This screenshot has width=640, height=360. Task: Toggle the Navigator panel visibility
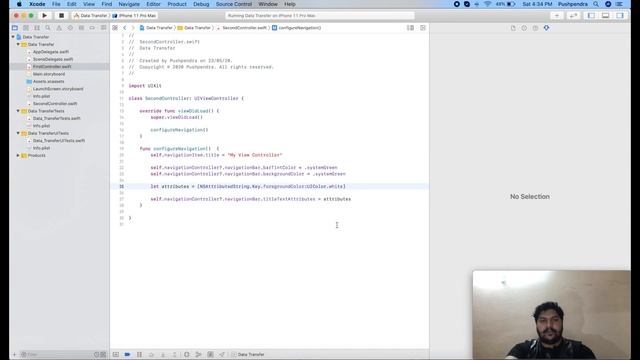click(591, 16)
